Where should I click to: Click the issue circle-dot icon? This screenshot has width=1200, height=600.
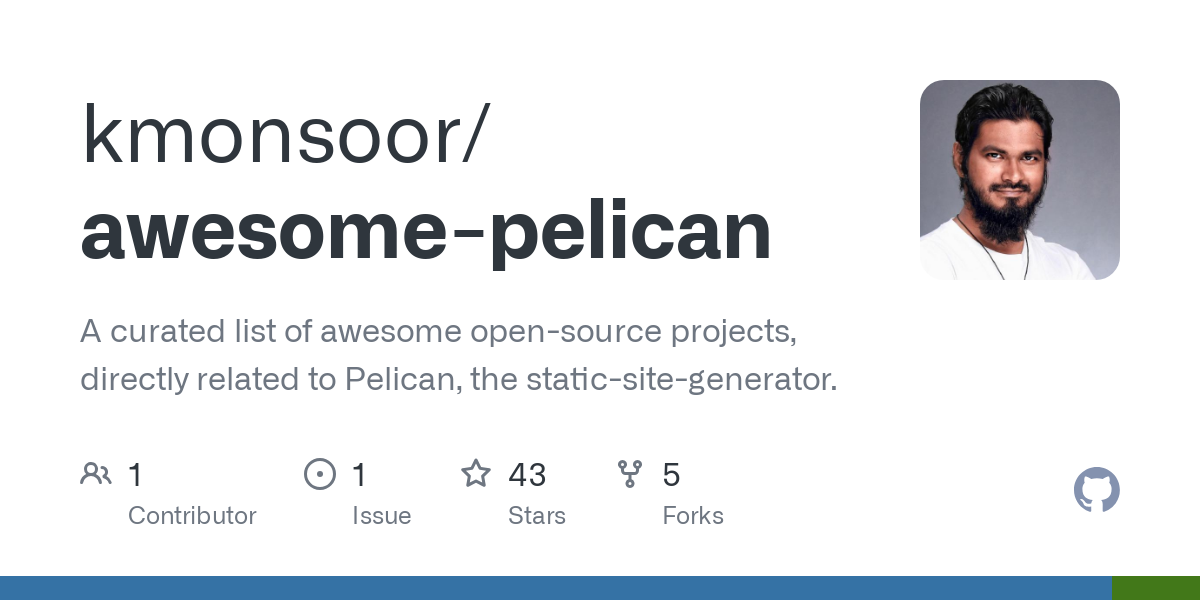(320, 474)
